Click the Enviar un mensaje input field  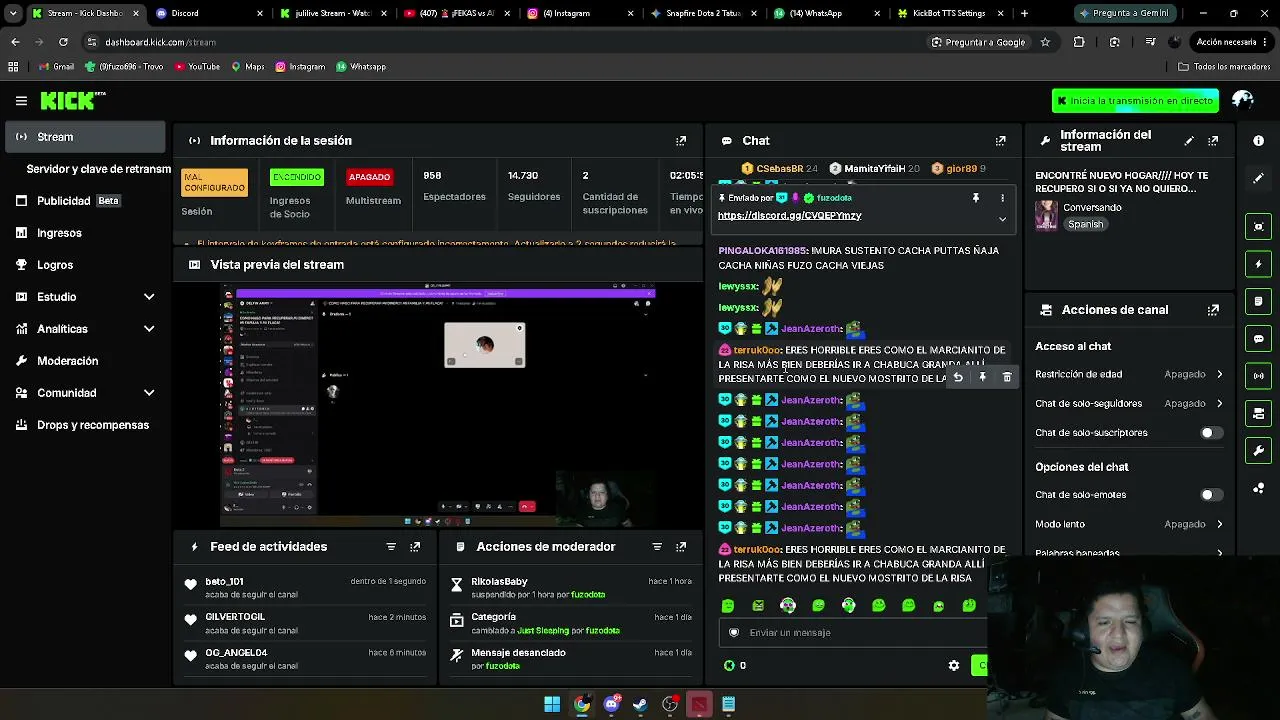(853, 633)
